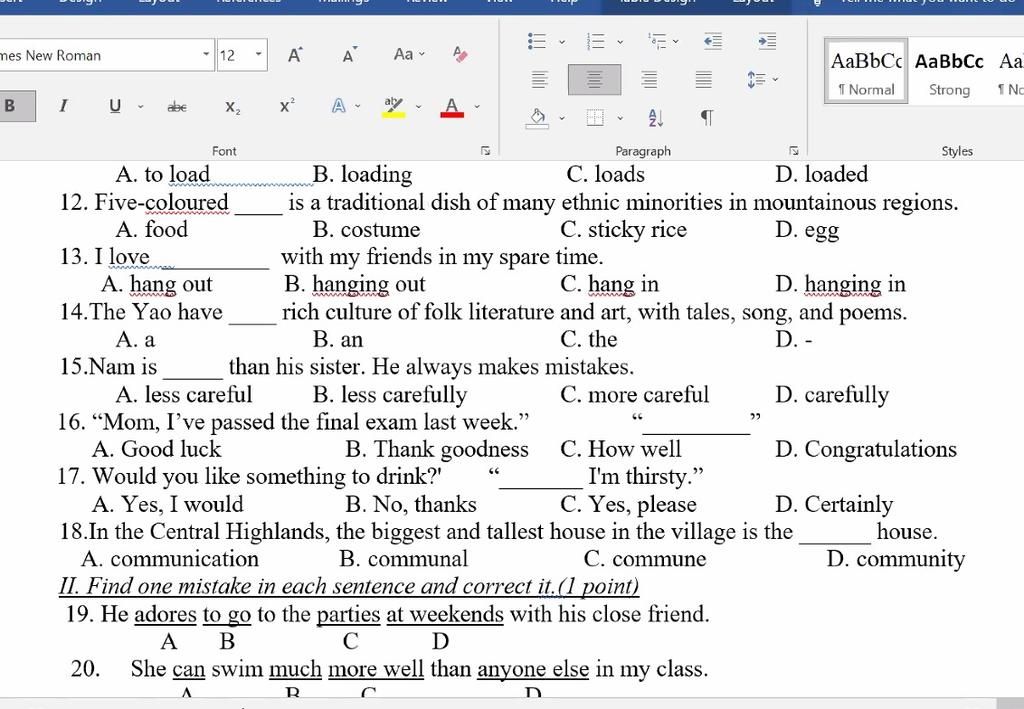Image resolution: width=1024 pixels, height=709 pixels.
Task: Click the underlined word 'adores' in sentence 19
Action: tap(165, 614)
